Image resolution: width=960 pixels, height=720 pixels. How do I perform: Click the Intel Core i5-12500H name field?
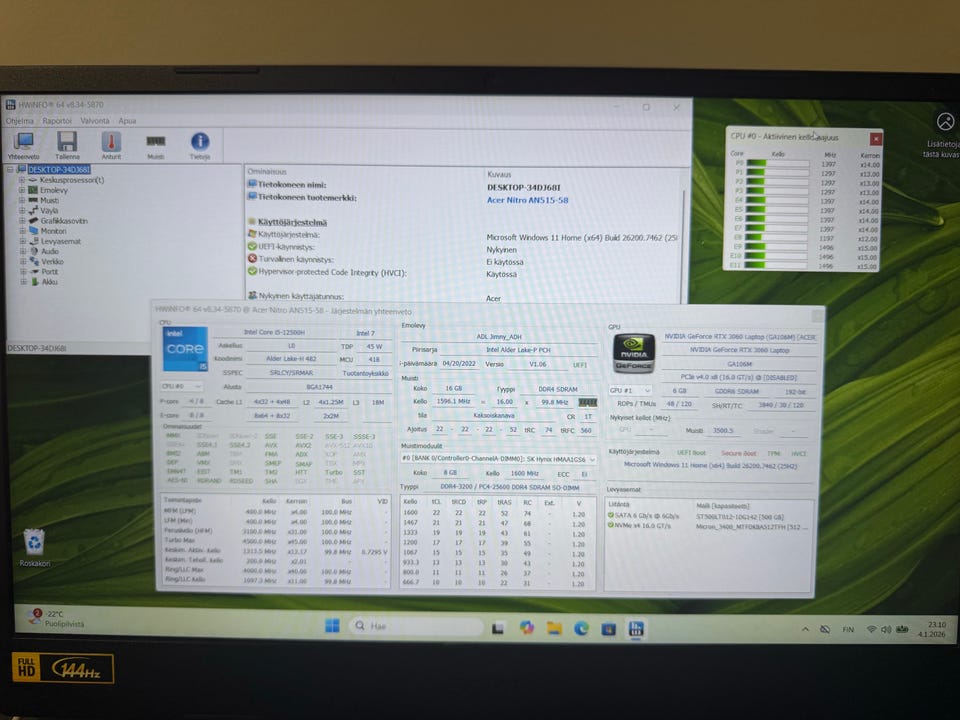274,332
